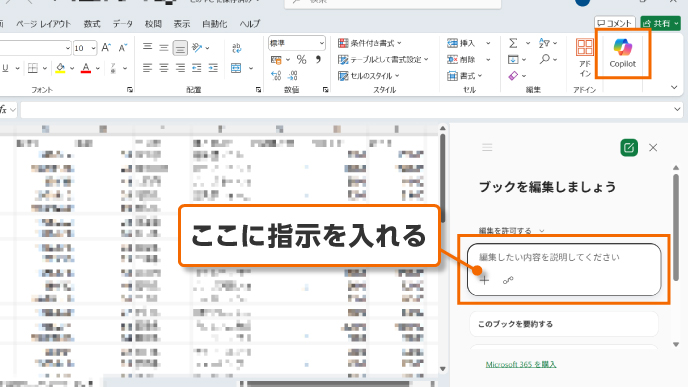Open the Copilot pane hamburger menu
This screenshot has width=688, height=387.
[x=487, y=147]
